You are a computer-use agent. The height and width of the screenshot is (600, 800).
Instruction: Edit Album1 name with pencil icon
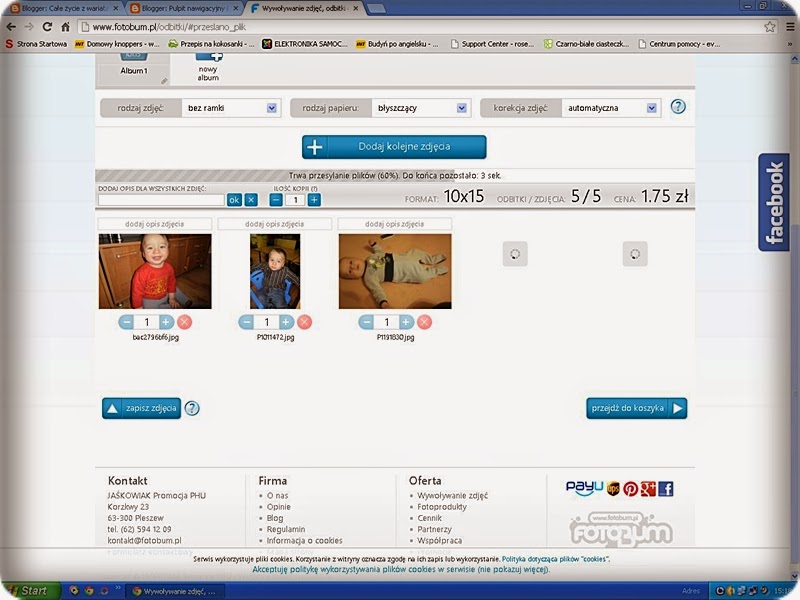click(164, 81)
